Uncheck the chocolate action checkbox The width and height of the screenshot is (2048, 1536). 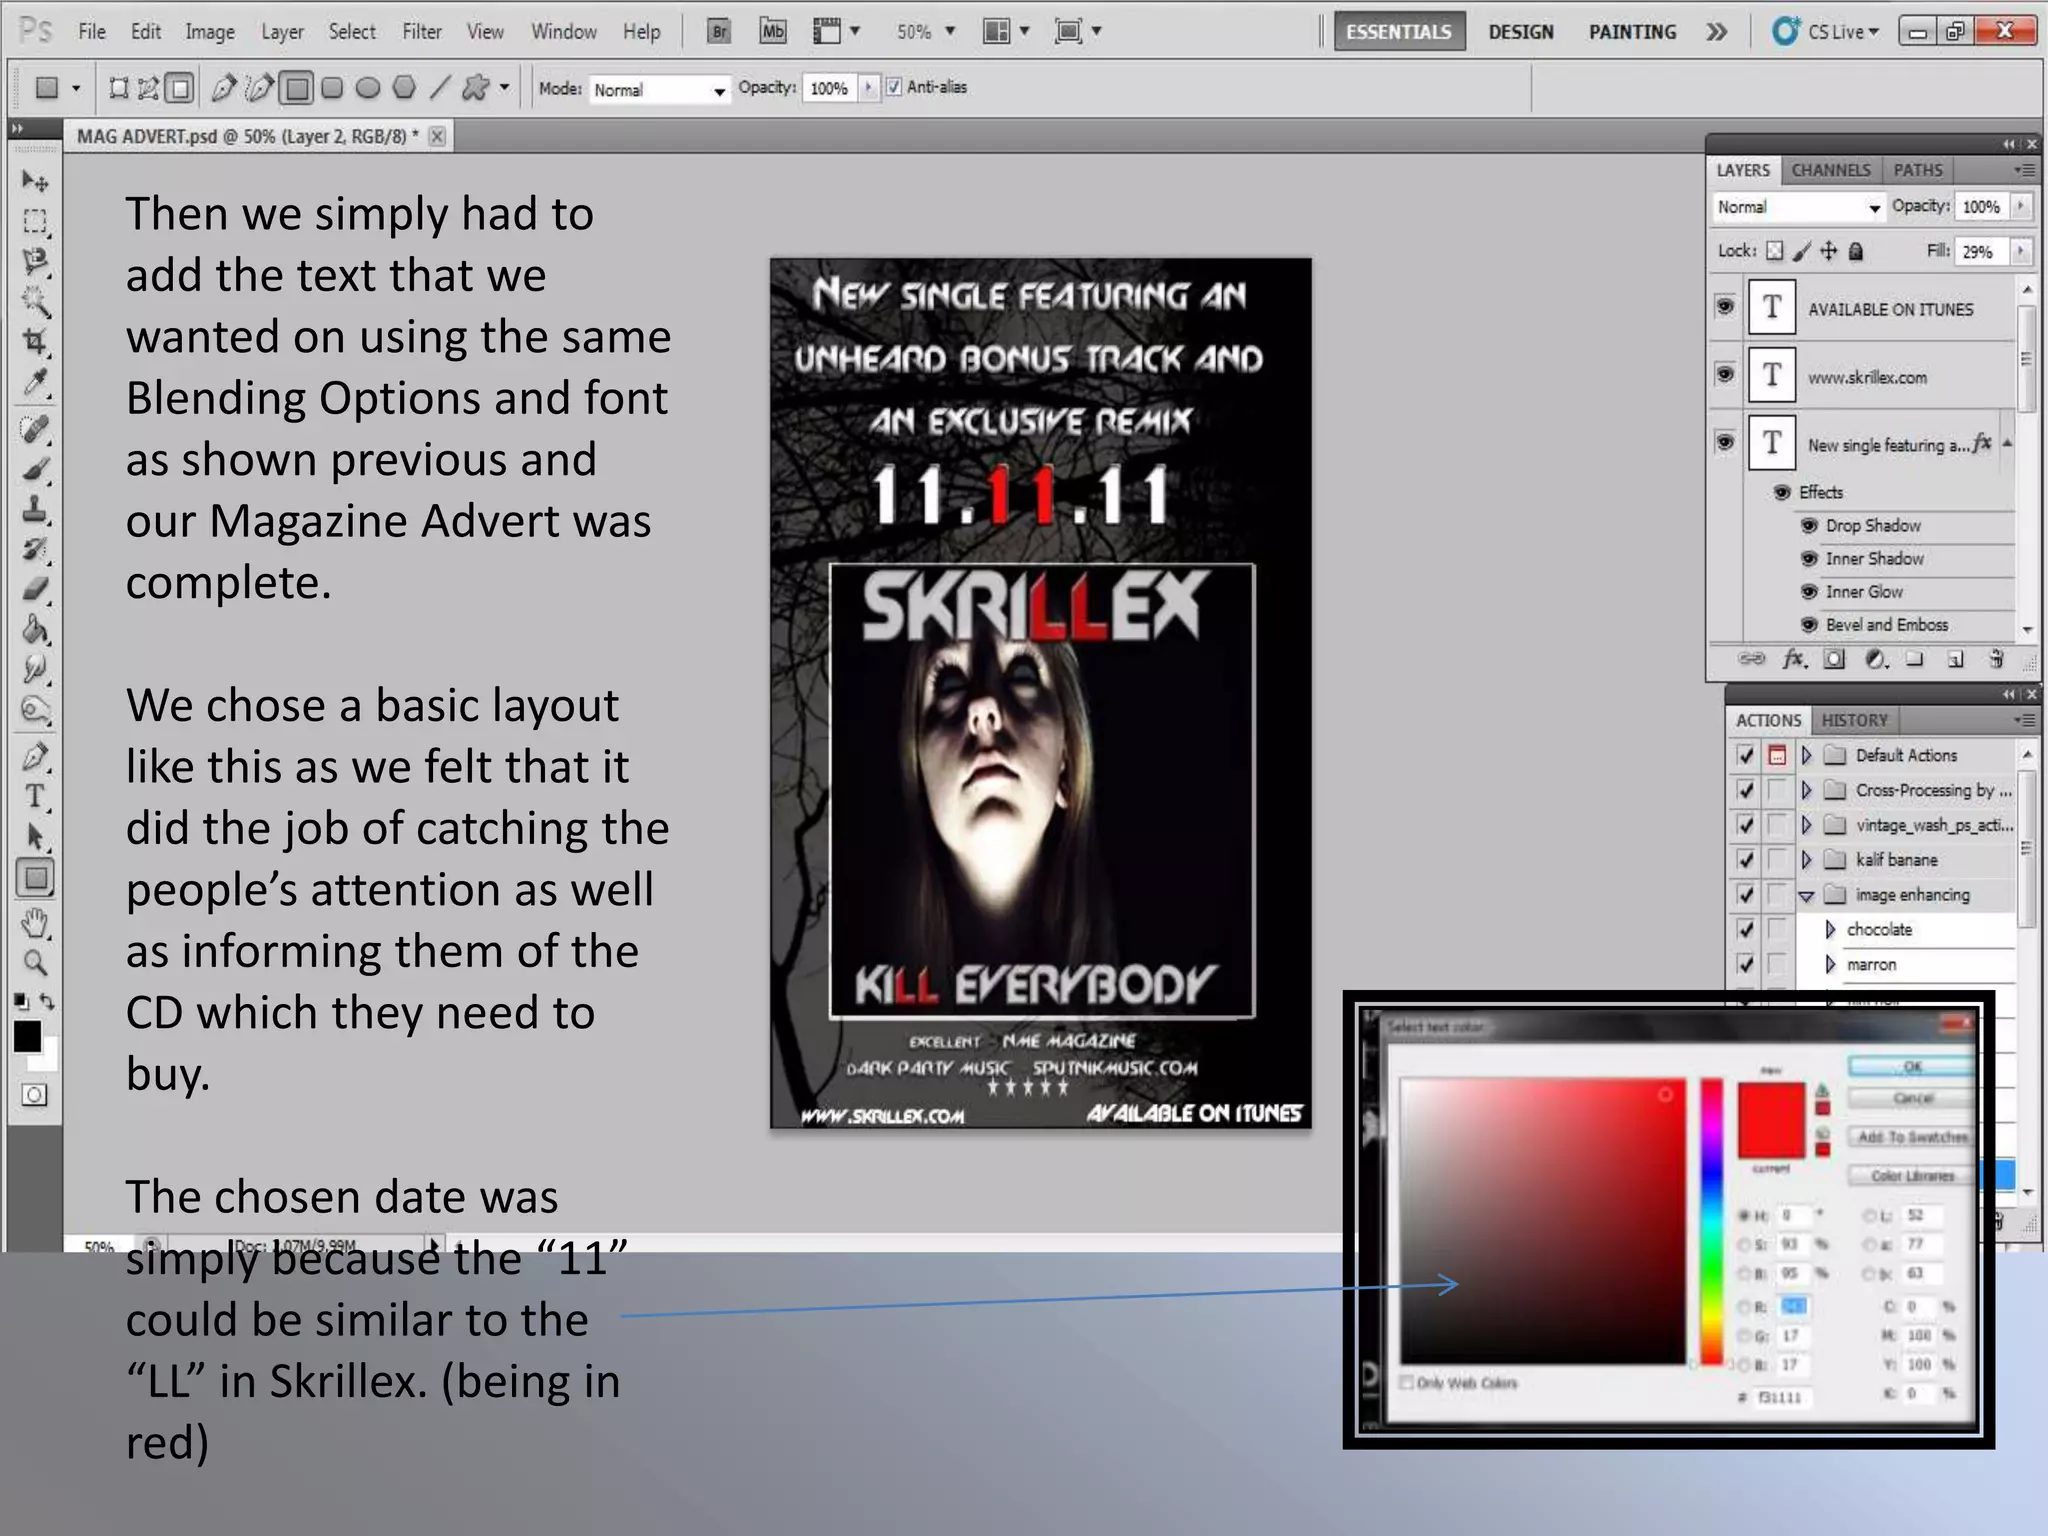pyautogui.click(x=1746, y=929)
